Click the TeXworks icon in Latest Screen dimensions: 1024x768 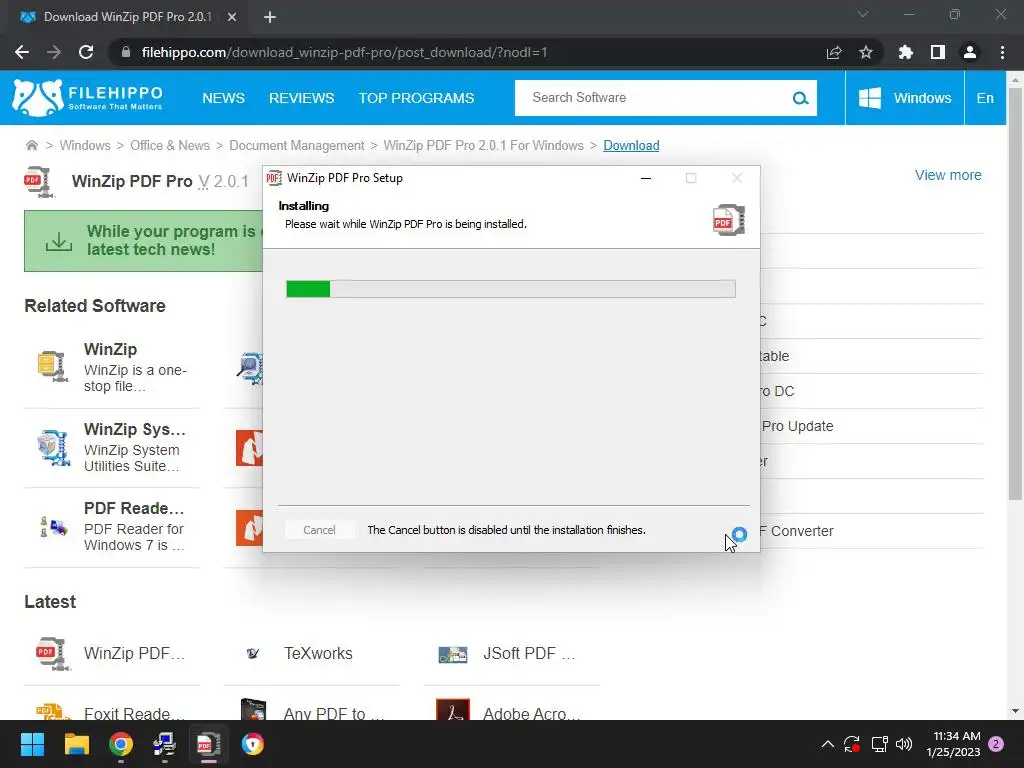point(253,653)
